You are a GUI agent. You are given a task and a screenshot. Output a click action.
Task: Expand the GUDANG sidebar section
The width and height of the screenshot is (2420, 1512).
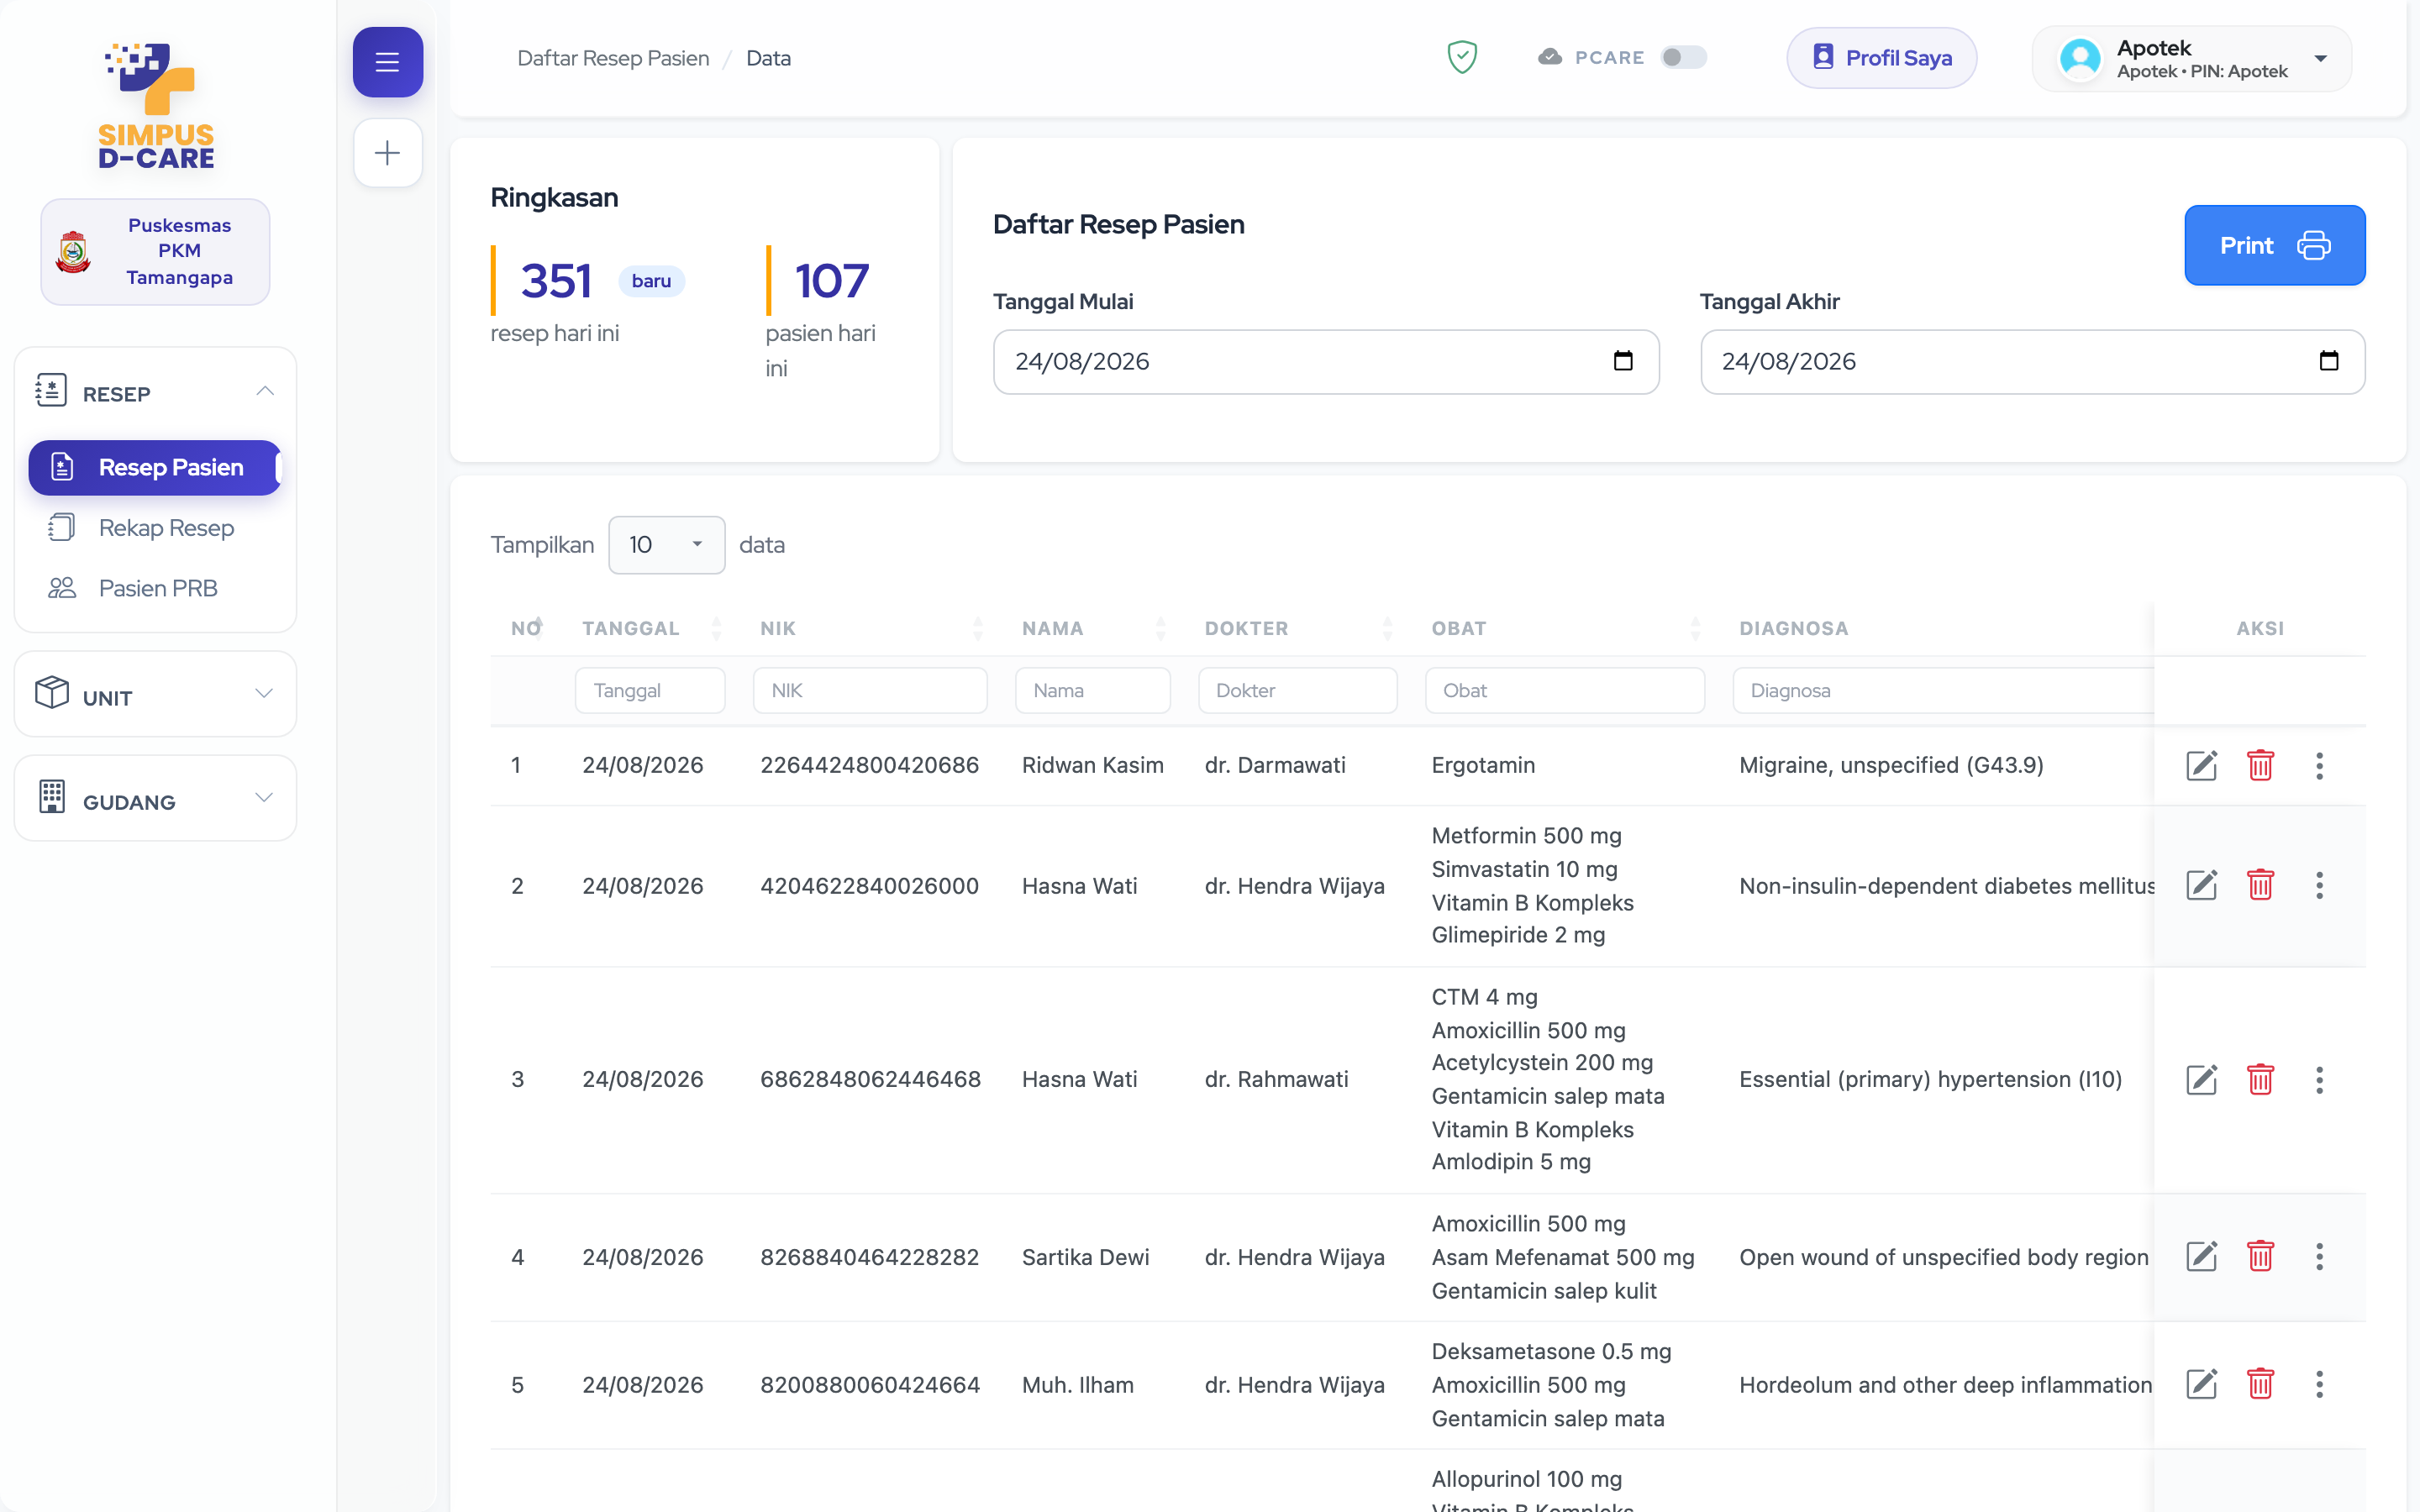click(155, 799)
